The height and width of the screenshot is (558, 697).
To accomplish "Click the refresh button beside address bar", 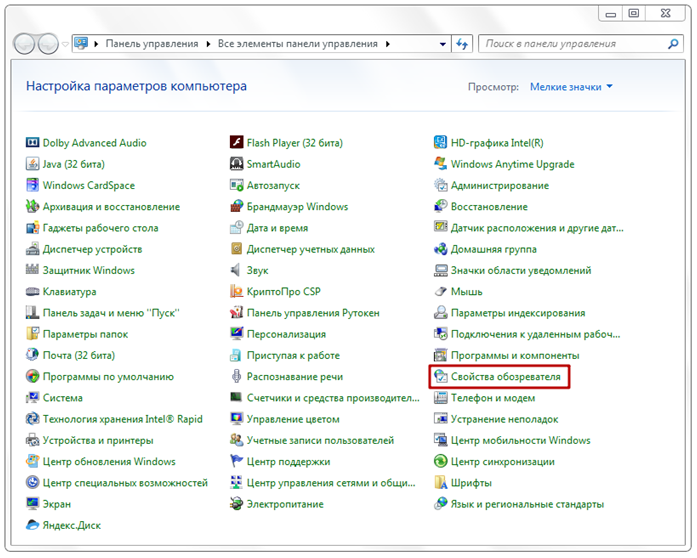I will (462, 44).
